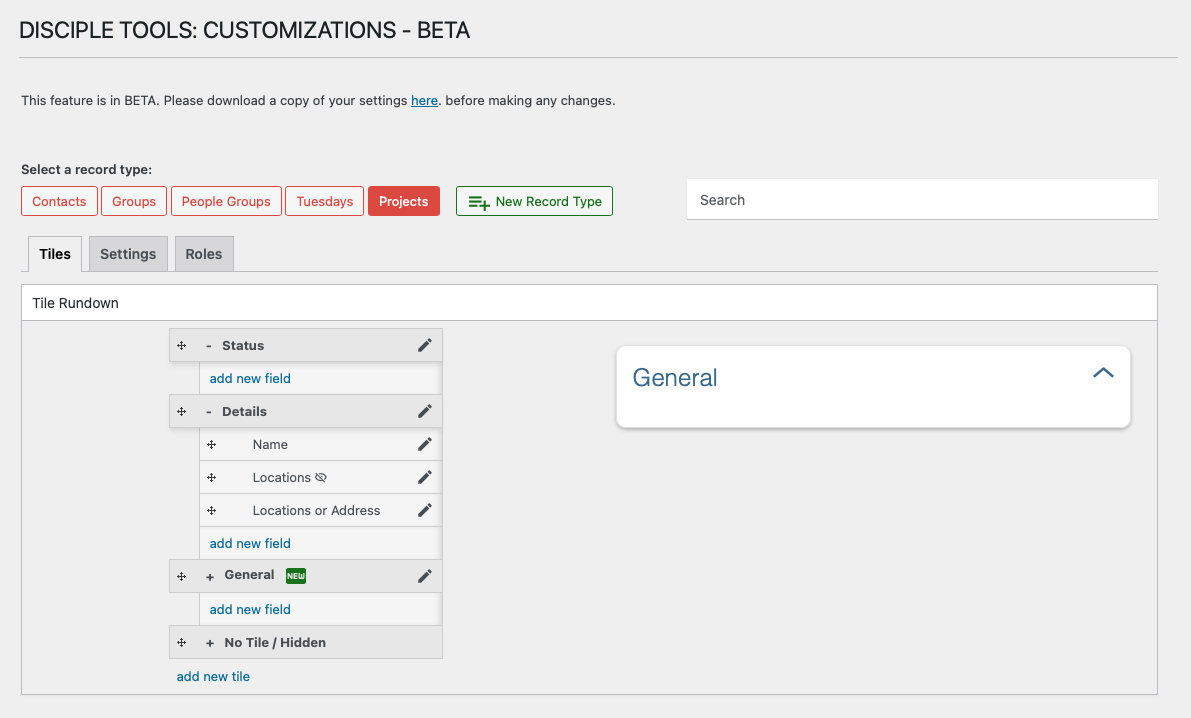
Task: Collapse the General preview card chevron
Action: (1103, 373)
